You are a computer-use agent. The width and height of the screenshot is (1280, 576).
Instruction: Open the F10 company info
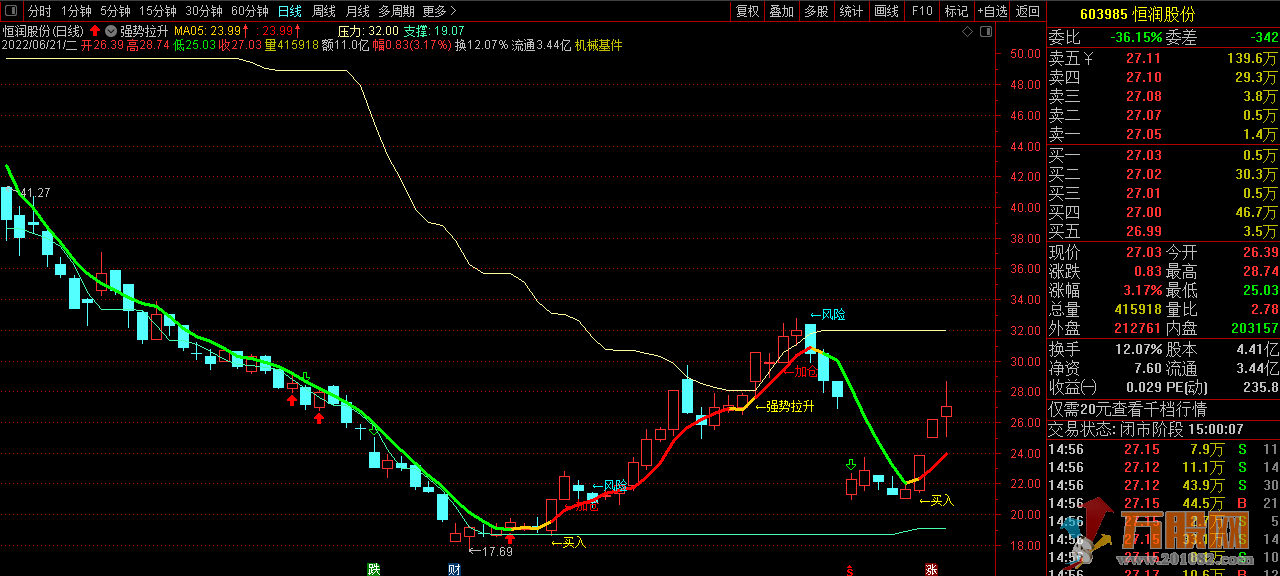point(922,11)
